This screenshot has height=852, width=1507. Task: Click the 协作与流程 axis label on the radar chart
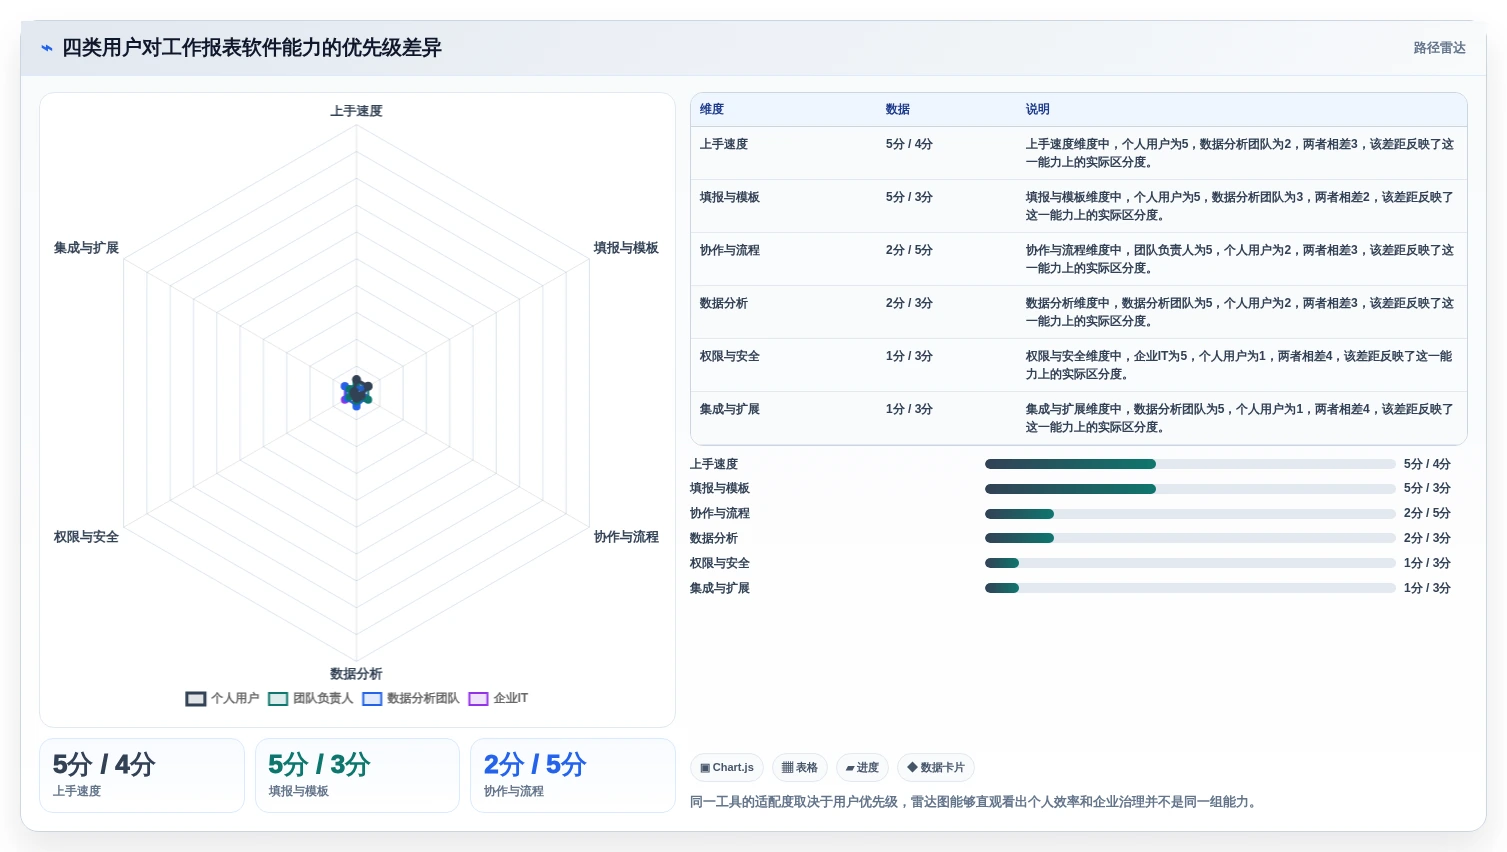click(x=626, y=537)
